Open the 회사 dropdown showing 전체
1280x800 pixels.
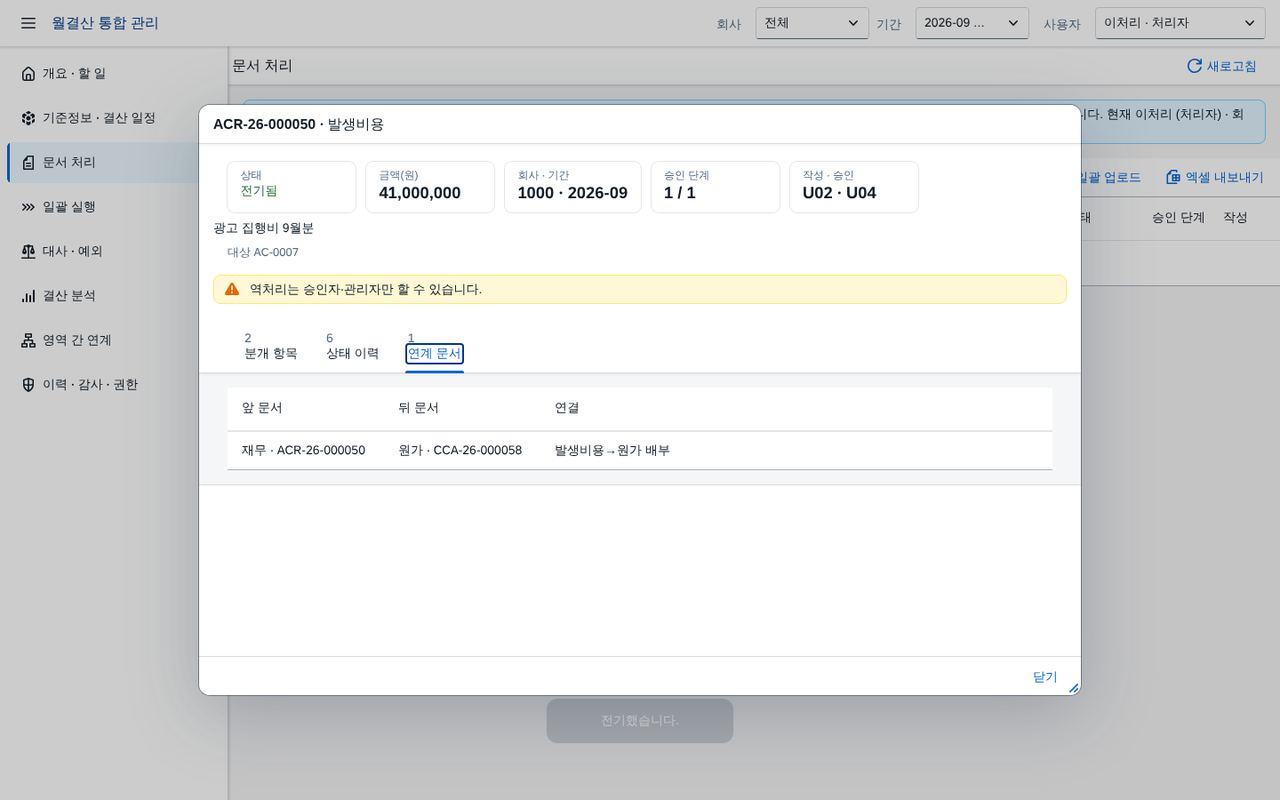click(x=812, y=23)
